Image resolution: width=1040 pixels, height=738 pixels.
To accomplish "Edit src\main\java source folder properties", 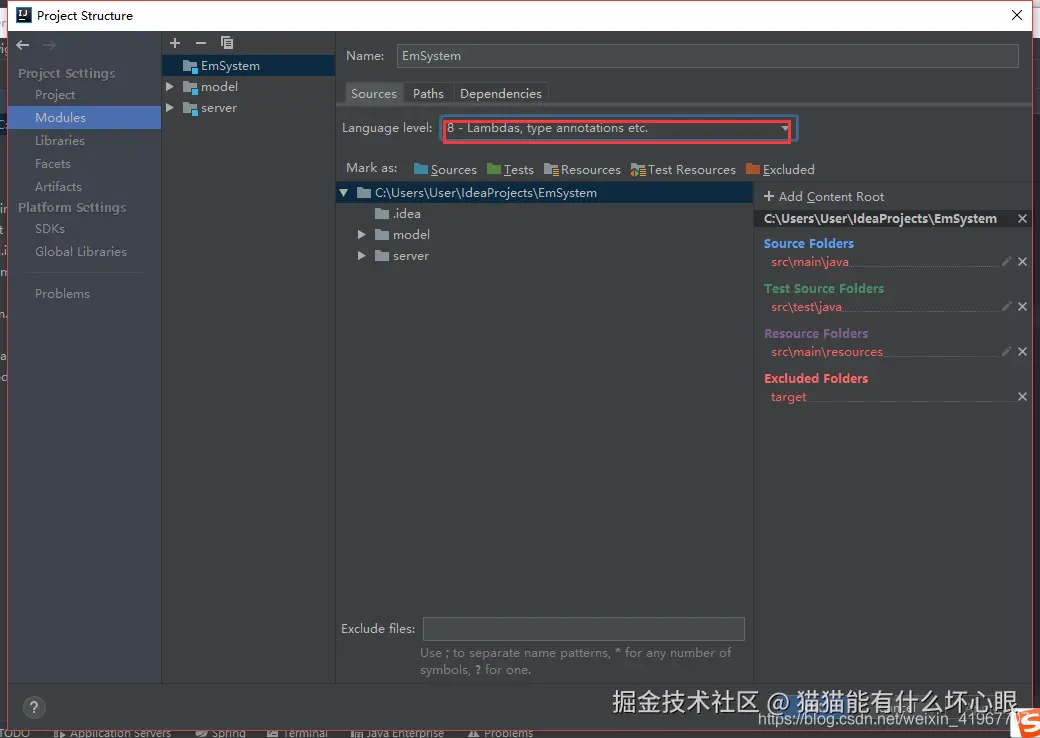I will pyautogui.click(x=1006, y=262).
